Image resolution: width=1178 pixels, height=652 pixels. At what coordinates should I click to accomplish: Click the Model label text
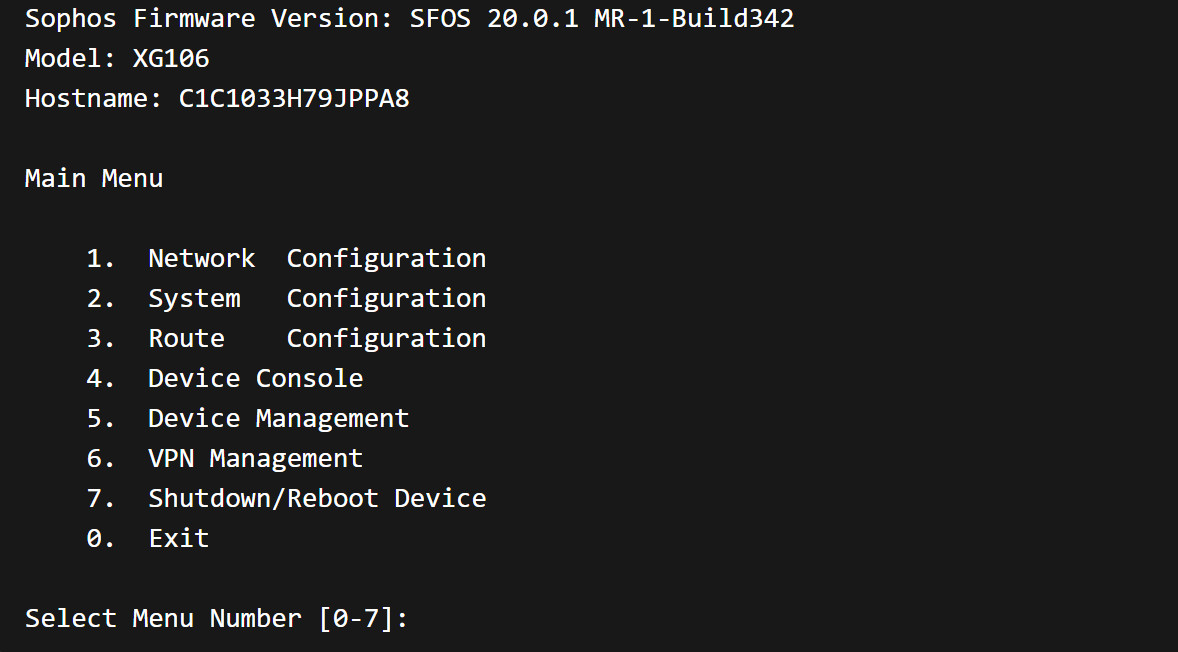click(x=70, y=58)
